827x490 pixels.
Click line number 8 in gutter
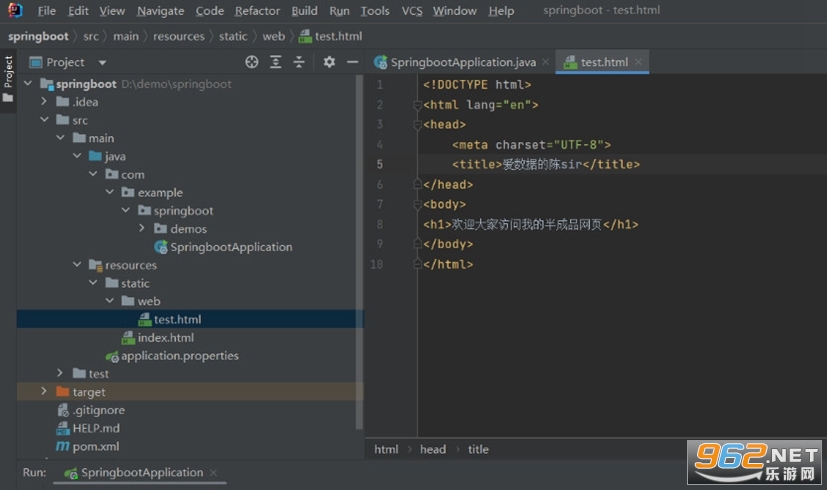[x=380, y=225]
